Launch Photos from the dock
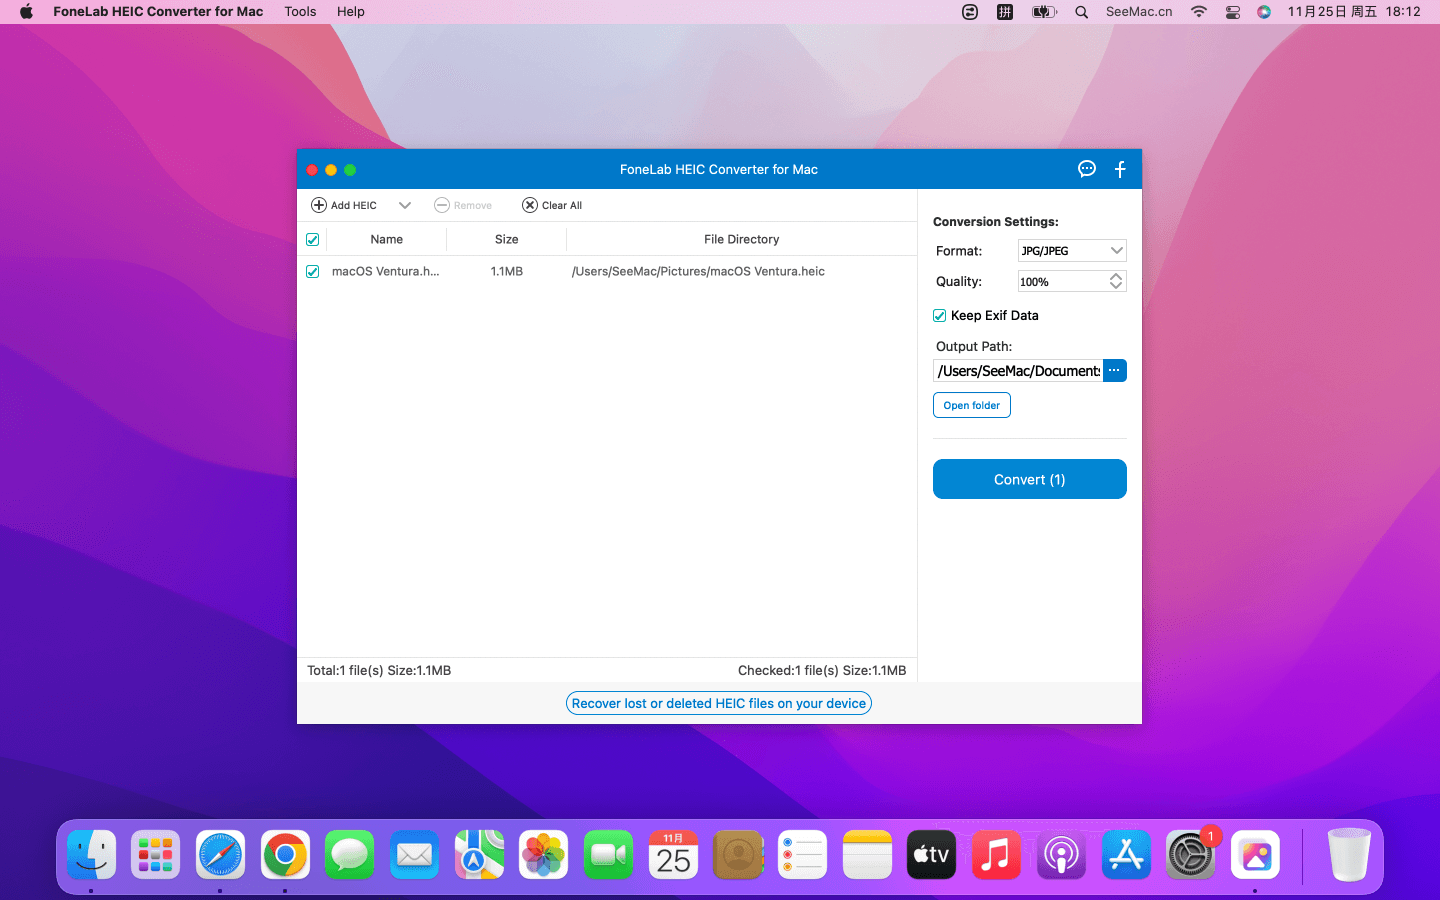This screenshot has height=900, width=1440. (x=544, y=855)
